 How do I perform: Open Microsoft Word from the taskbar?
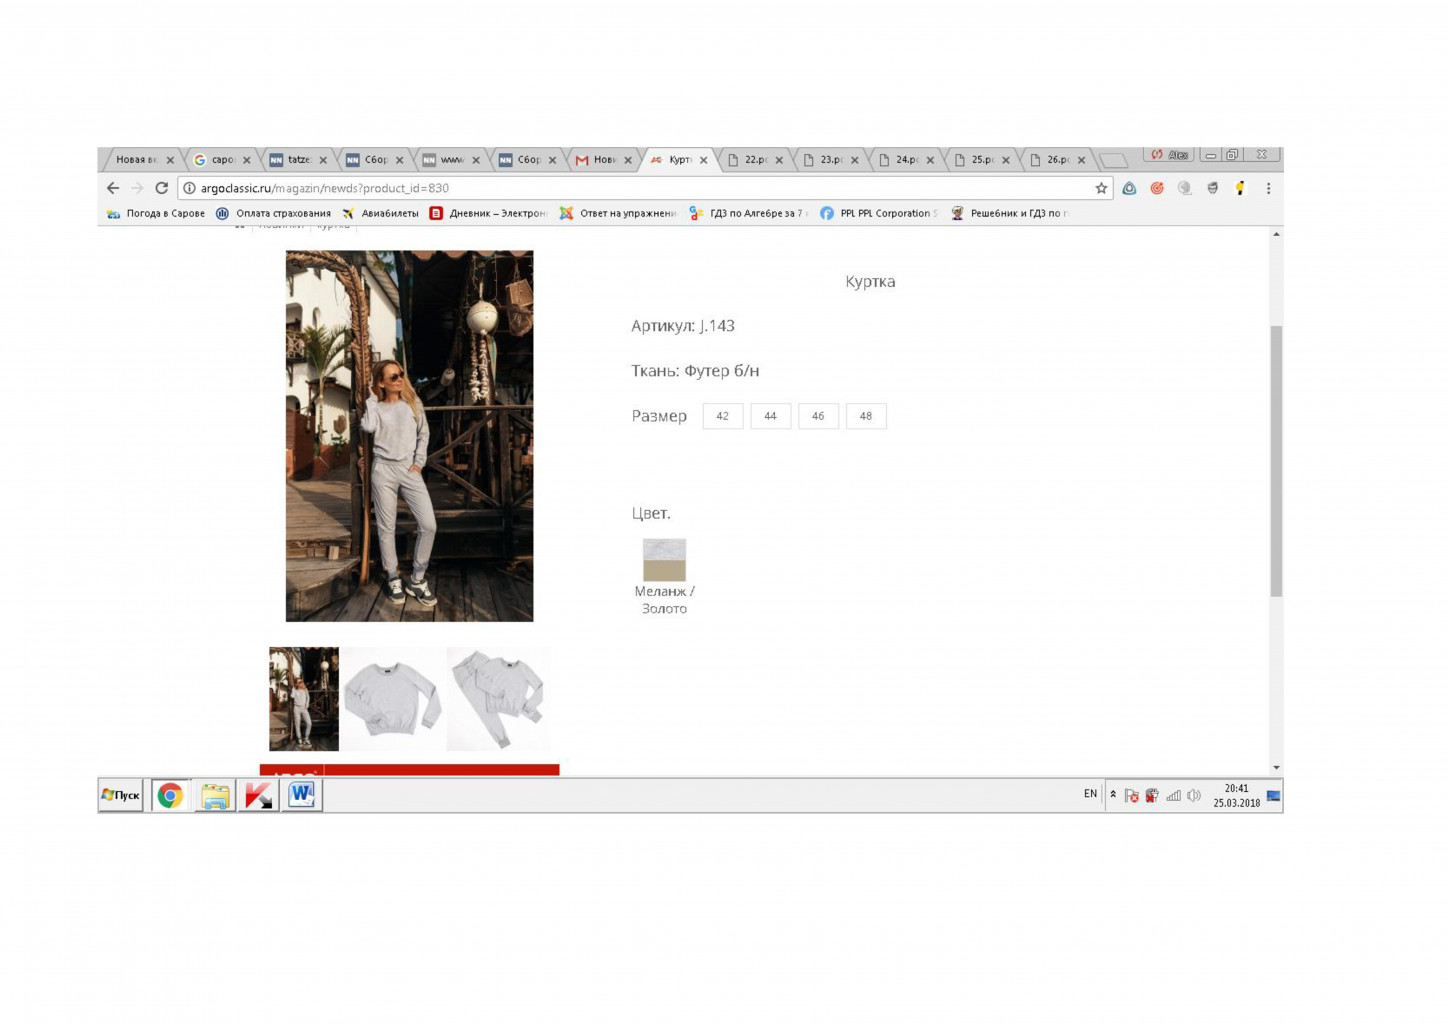click(302, 795)
